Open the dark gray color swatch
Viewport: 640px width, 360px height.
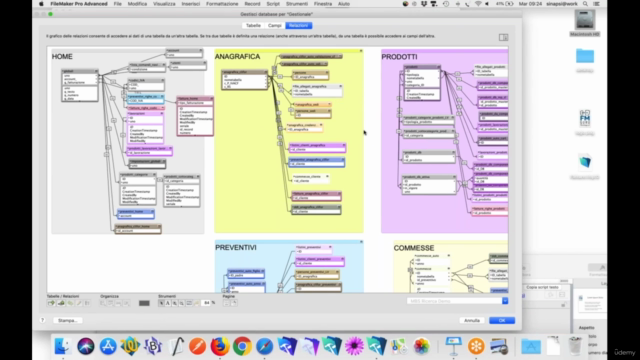(144, 303)
